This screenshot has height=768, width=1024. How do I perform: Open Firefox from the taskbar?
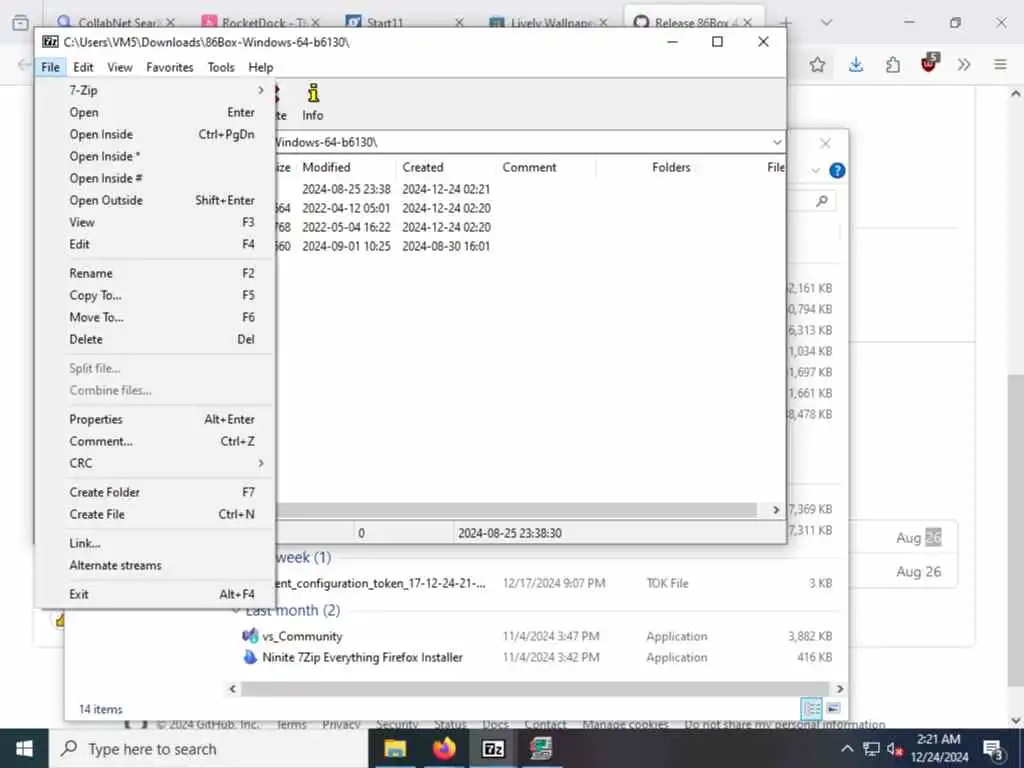pyautogui.click(x=444, y=748)
